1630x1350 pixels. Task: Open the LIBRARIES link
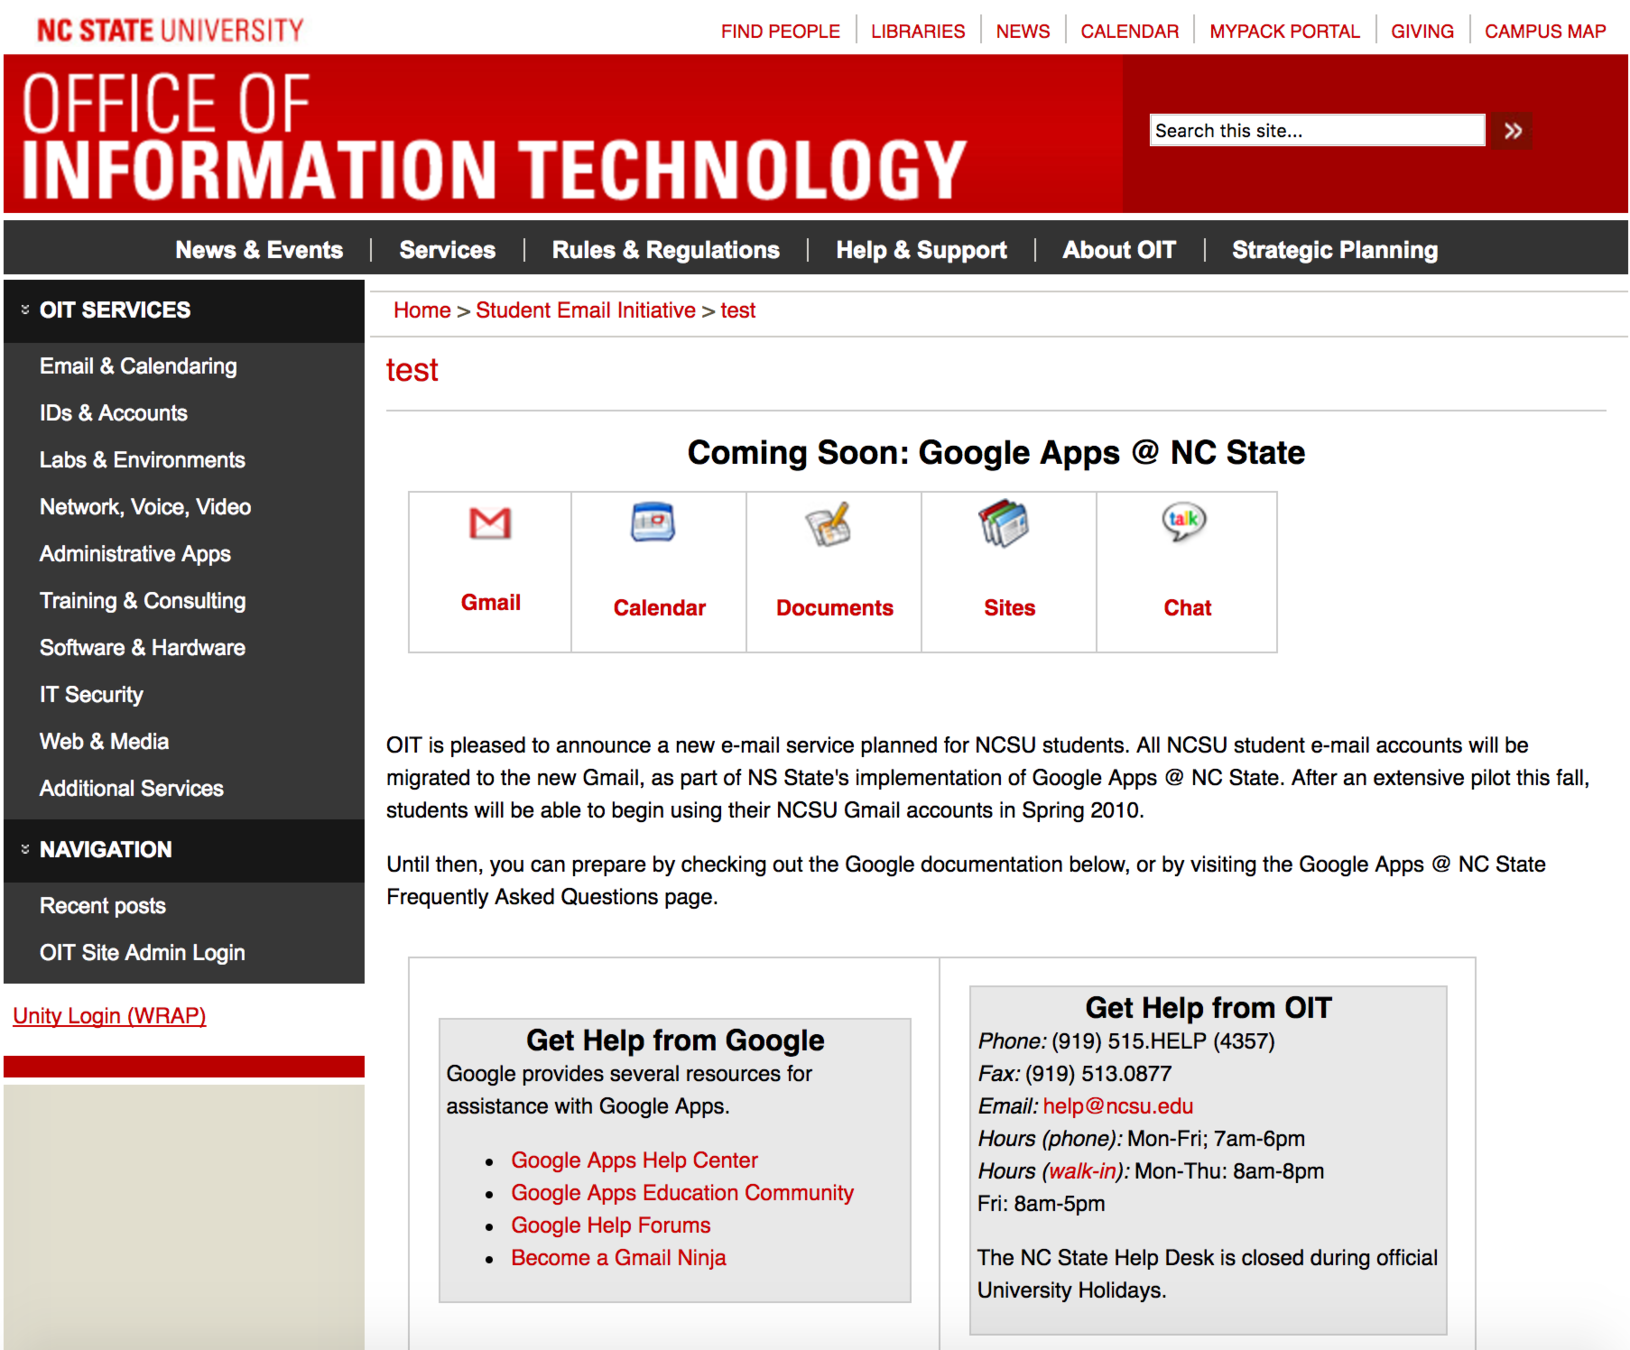pyautogui.click(x=918, y=31)
